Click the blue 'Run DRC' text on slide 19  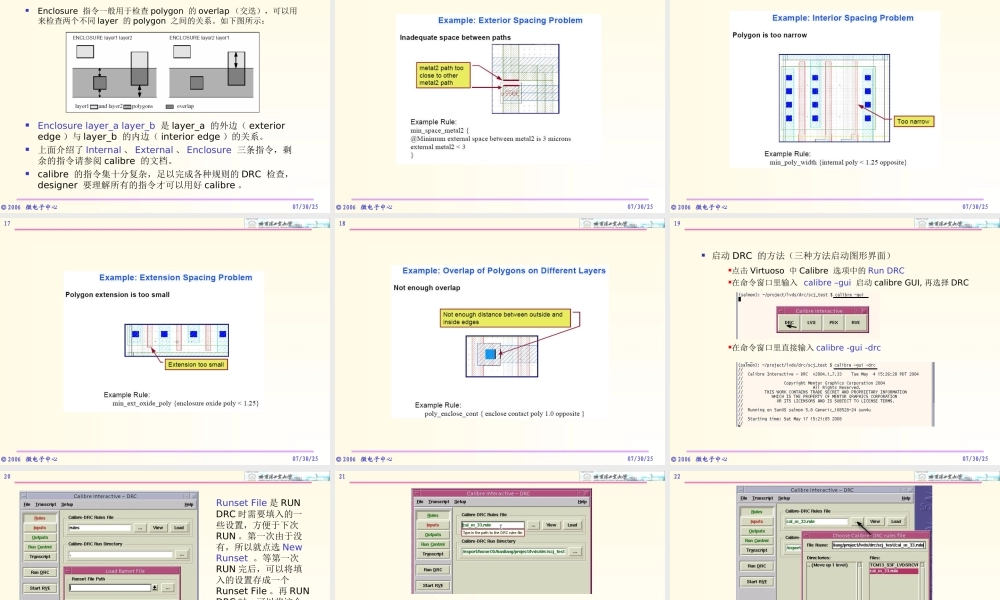tap(886, 270)
